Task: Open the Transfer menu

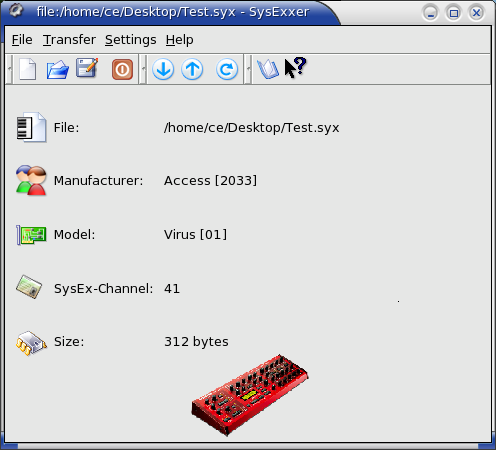Action: click(x=69, y=40)
